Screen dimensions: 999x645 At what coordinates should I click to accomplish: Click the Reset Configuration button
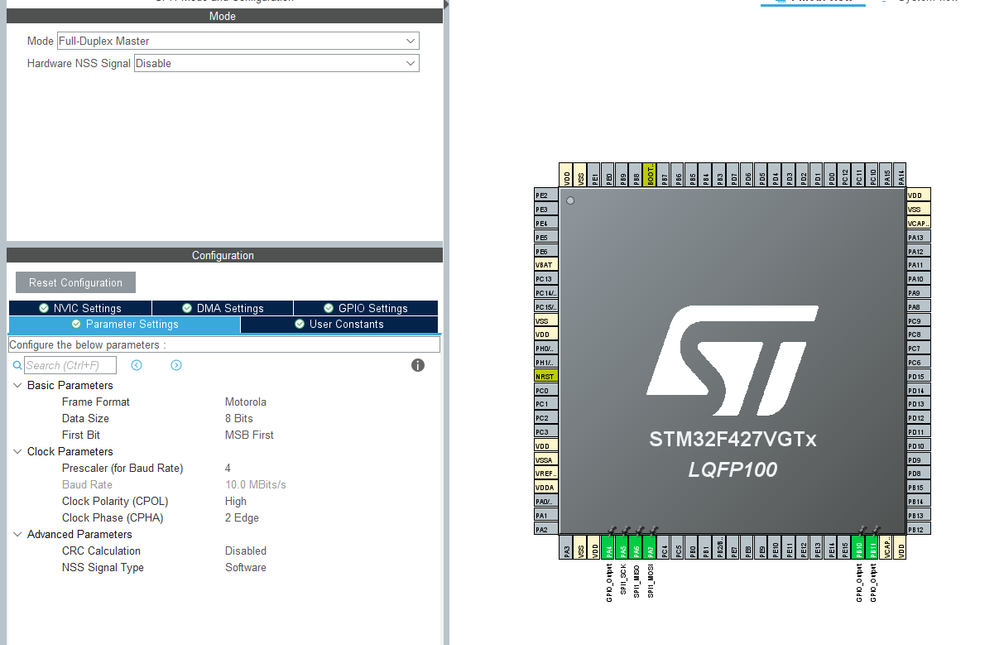tap(76, 282)
